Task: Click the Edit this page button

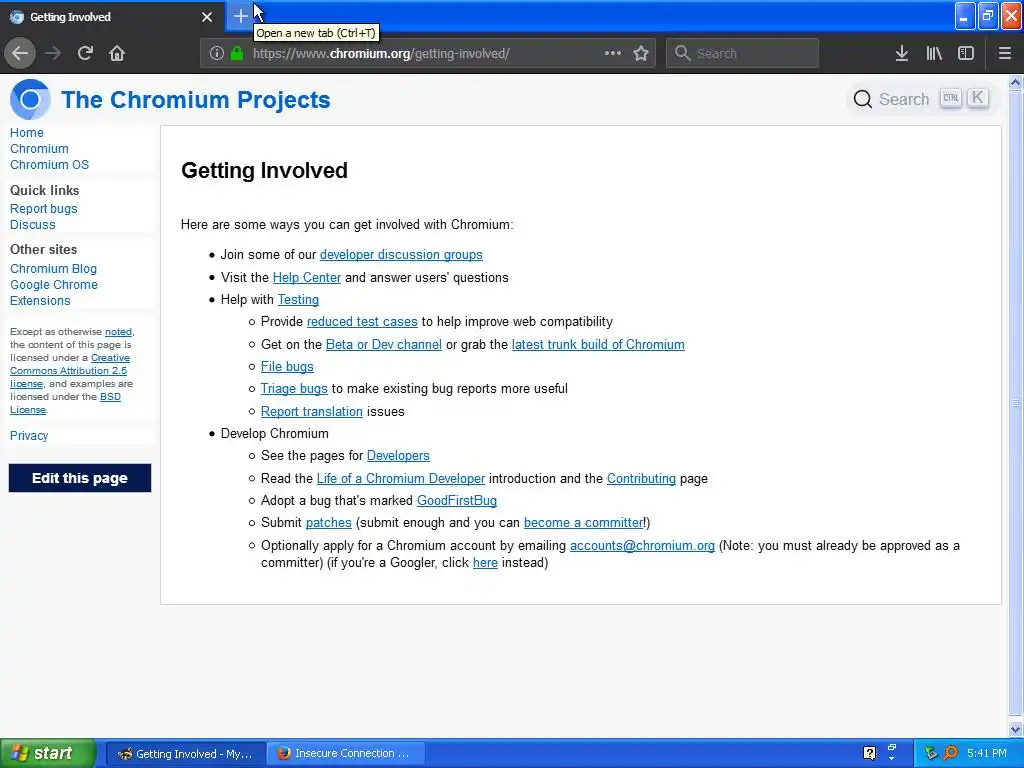Action: [x=80, y=478]
